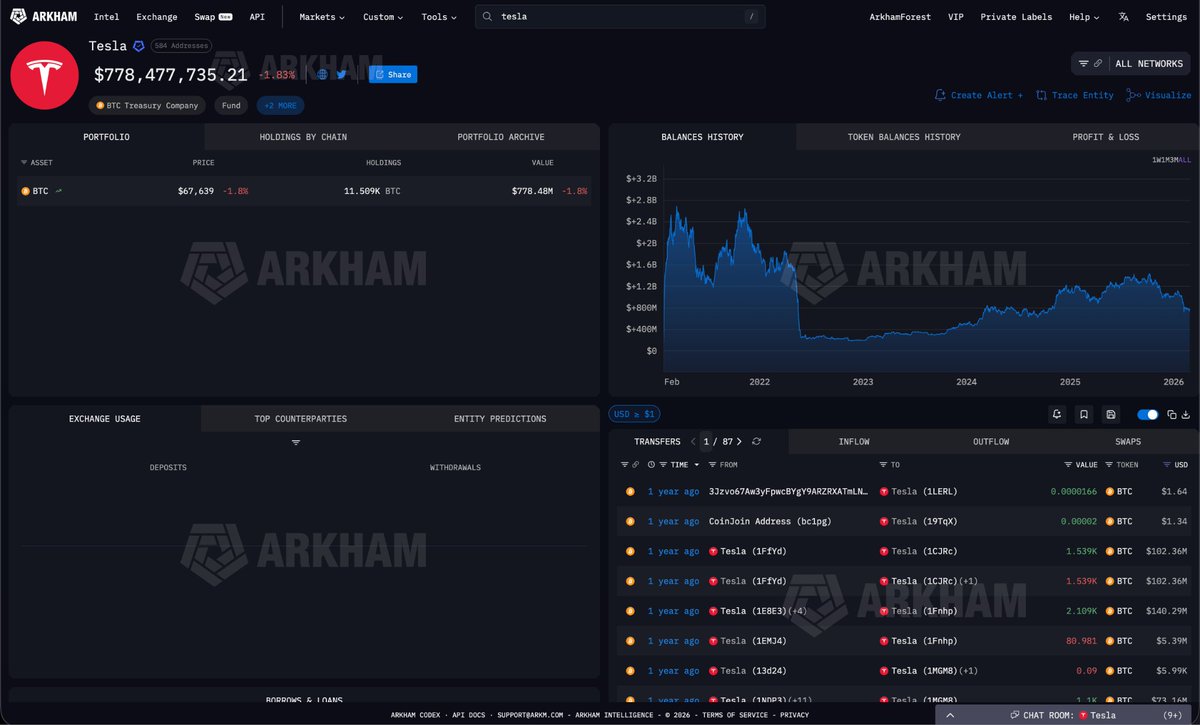1200x725 pixels.
Task: Click the blue Share button
Action: (x=393, y=74)
